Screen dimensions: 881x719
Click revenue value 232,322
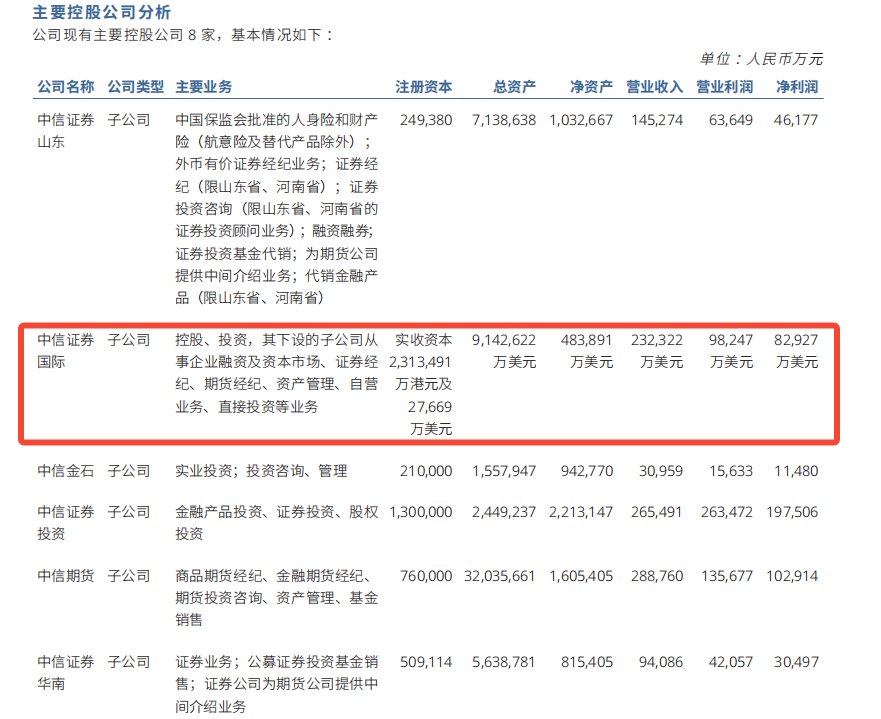pos(657,340)
